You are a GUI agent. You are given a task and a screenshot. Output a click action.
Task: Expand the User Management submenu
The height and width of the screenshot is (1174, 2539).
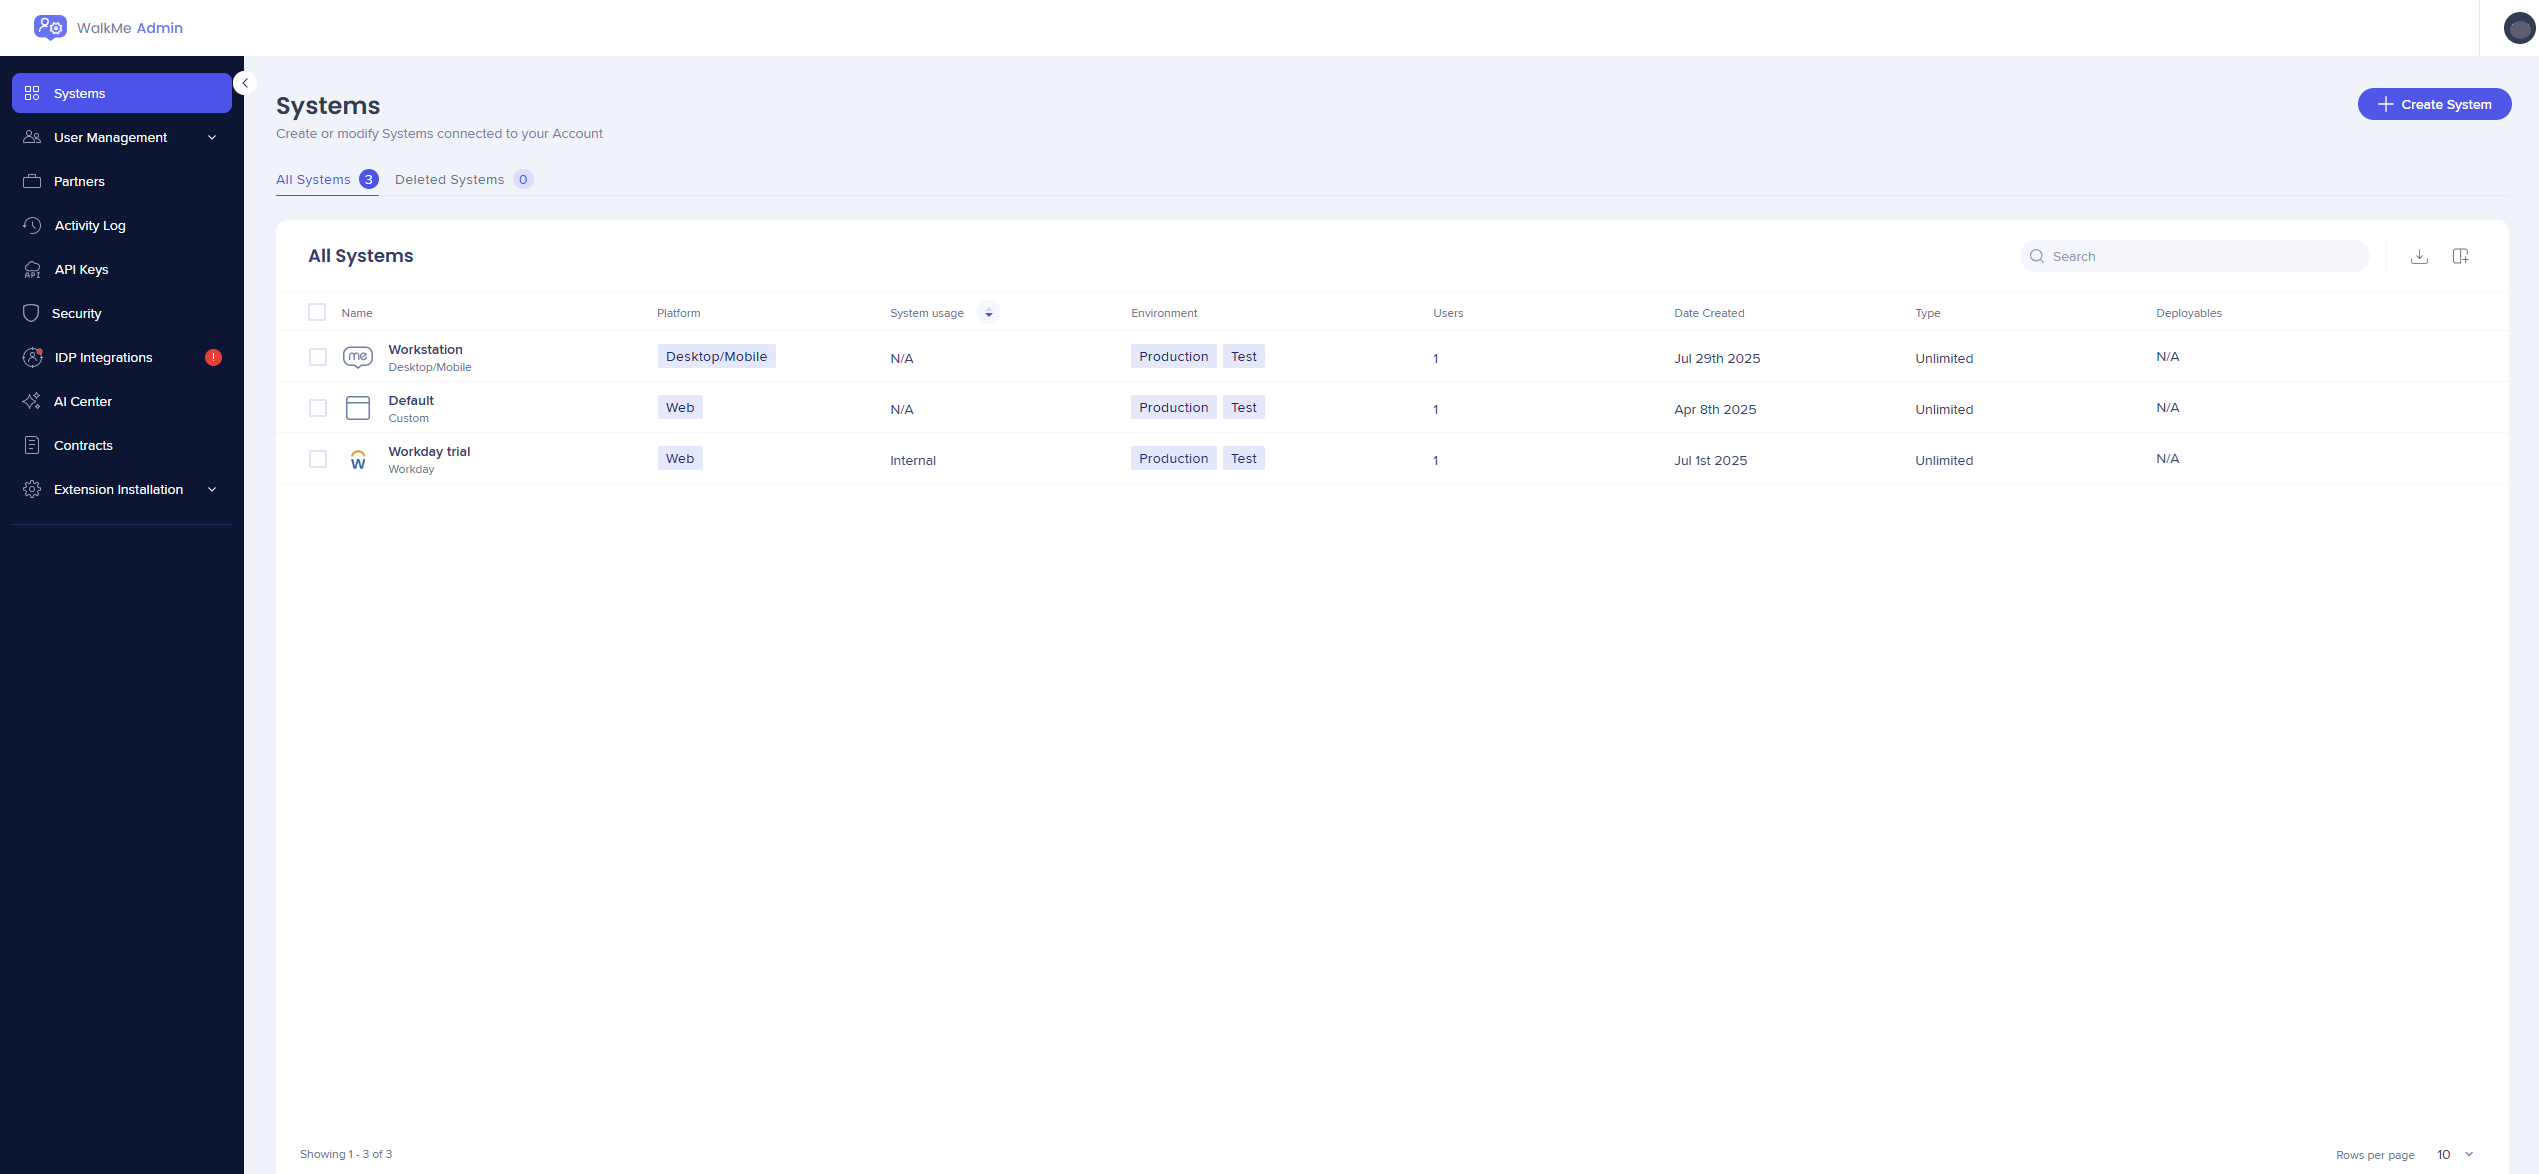[212, 138]
